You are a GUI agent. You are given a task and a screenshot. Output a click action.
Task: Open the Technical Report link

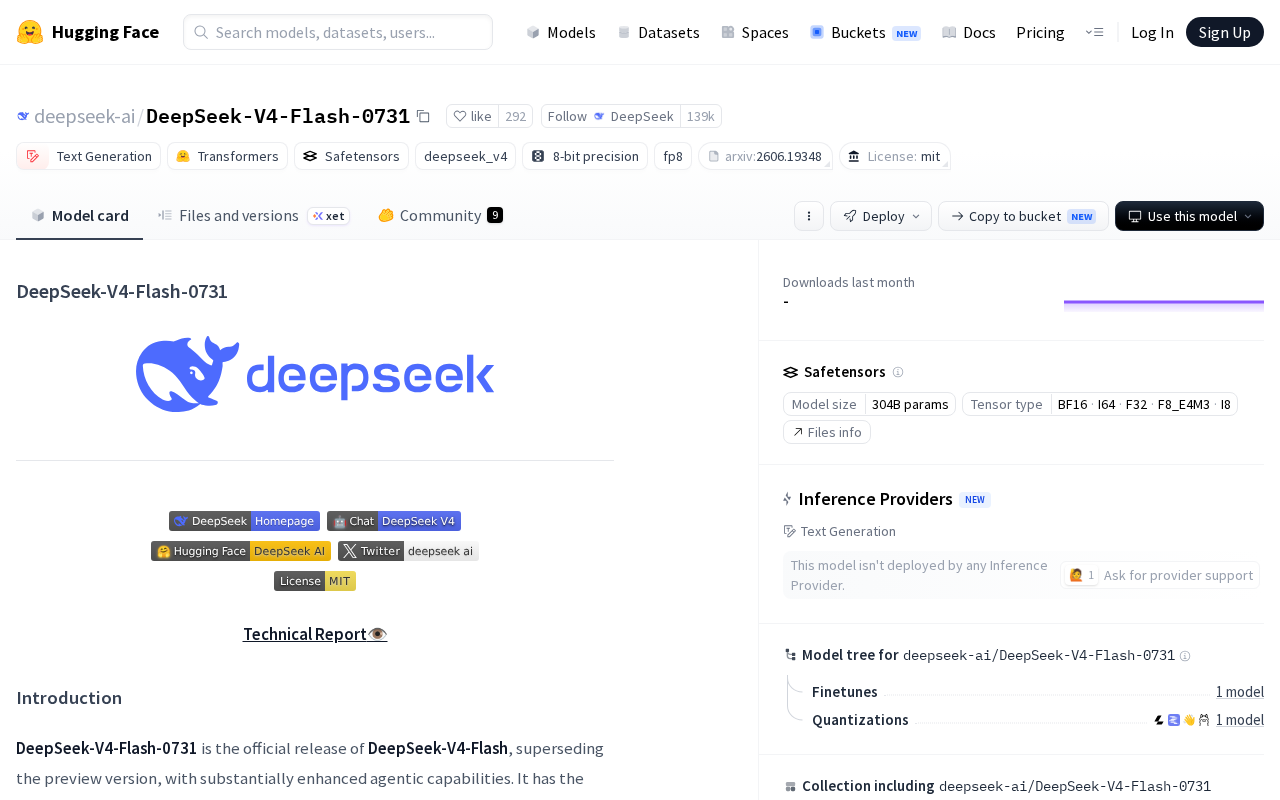tap(315, 634)
